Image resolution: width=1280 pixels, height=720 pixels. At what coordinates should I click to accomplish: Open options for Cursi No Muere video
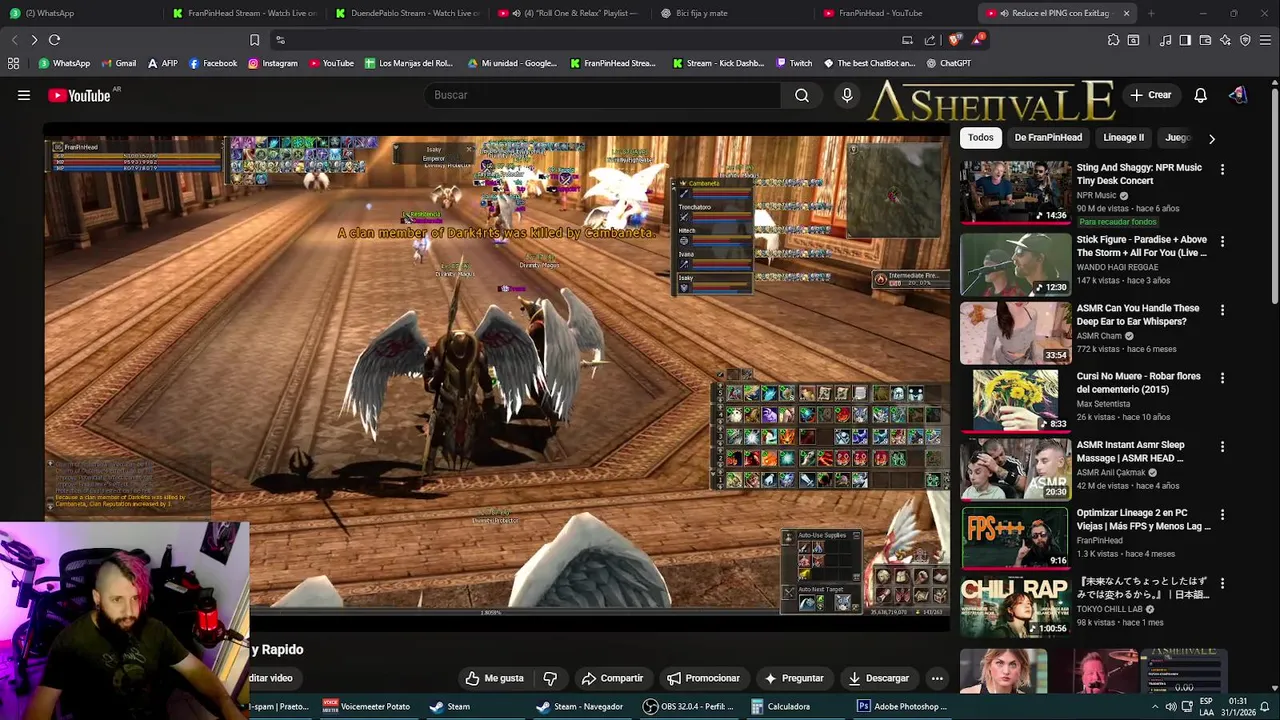(x=1222, y=378)
